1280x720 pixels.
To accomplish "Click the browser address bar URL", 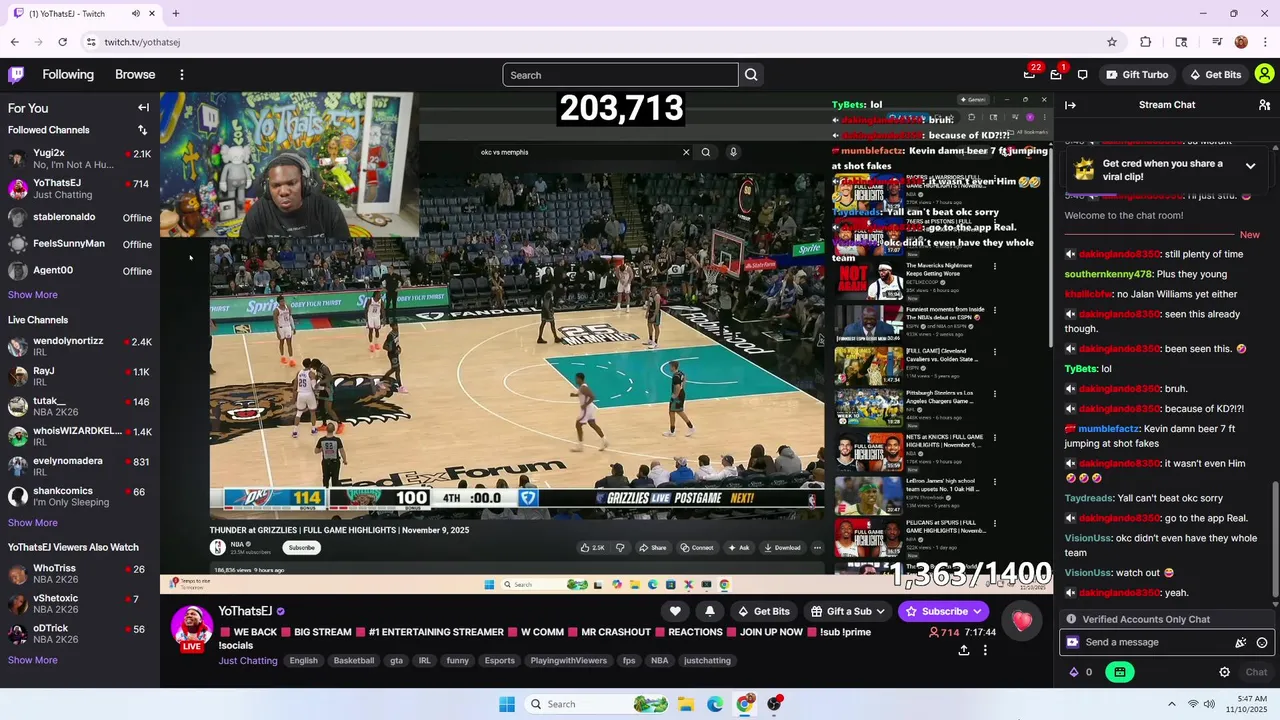I will tap(142, 42).
